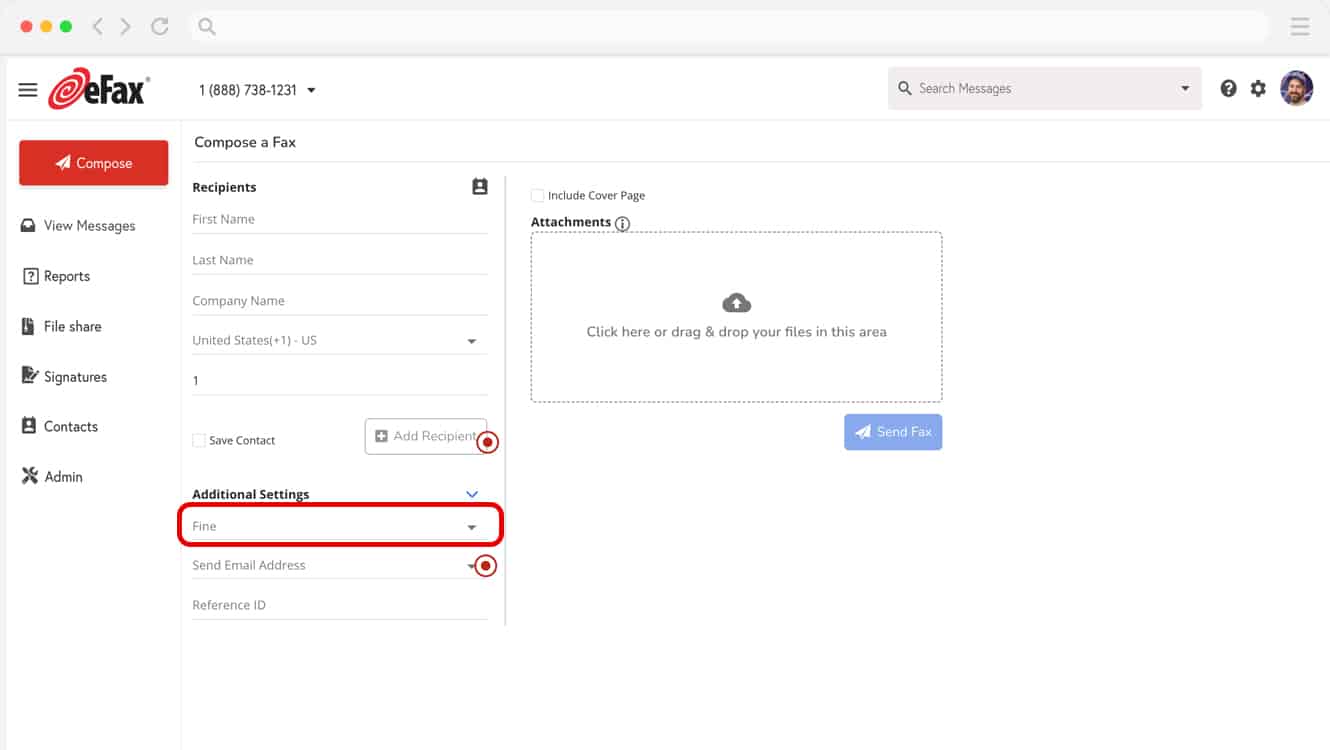
Task: Click the Attachments info icon
Action: tap(623, 224)
